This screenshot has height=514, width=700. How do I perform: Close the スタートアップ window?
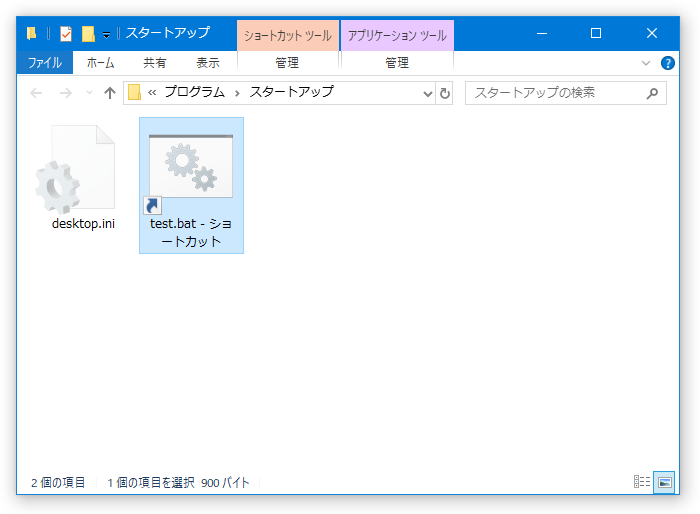[x=652, y=33]
